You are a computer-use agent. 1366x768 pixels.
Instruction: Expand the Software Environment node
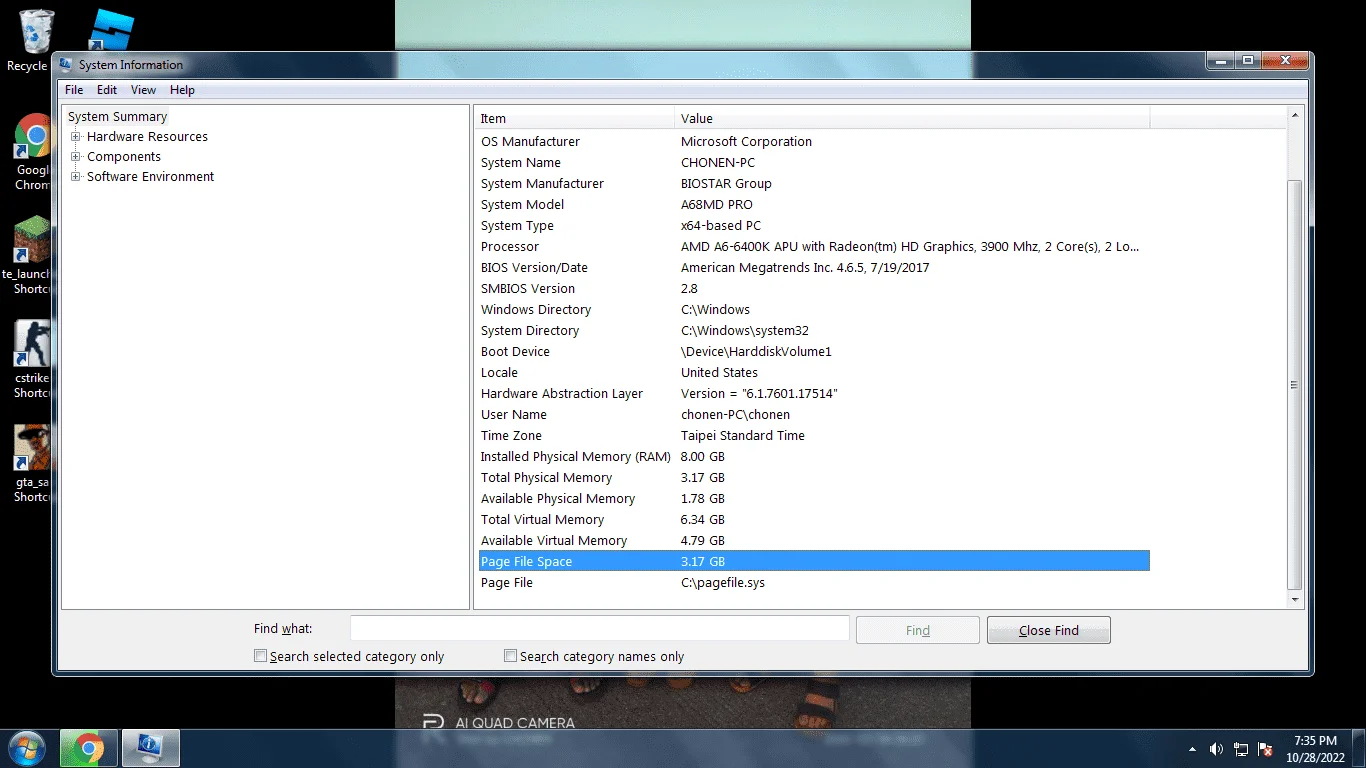pyautogui.click(x=76, y=177)
